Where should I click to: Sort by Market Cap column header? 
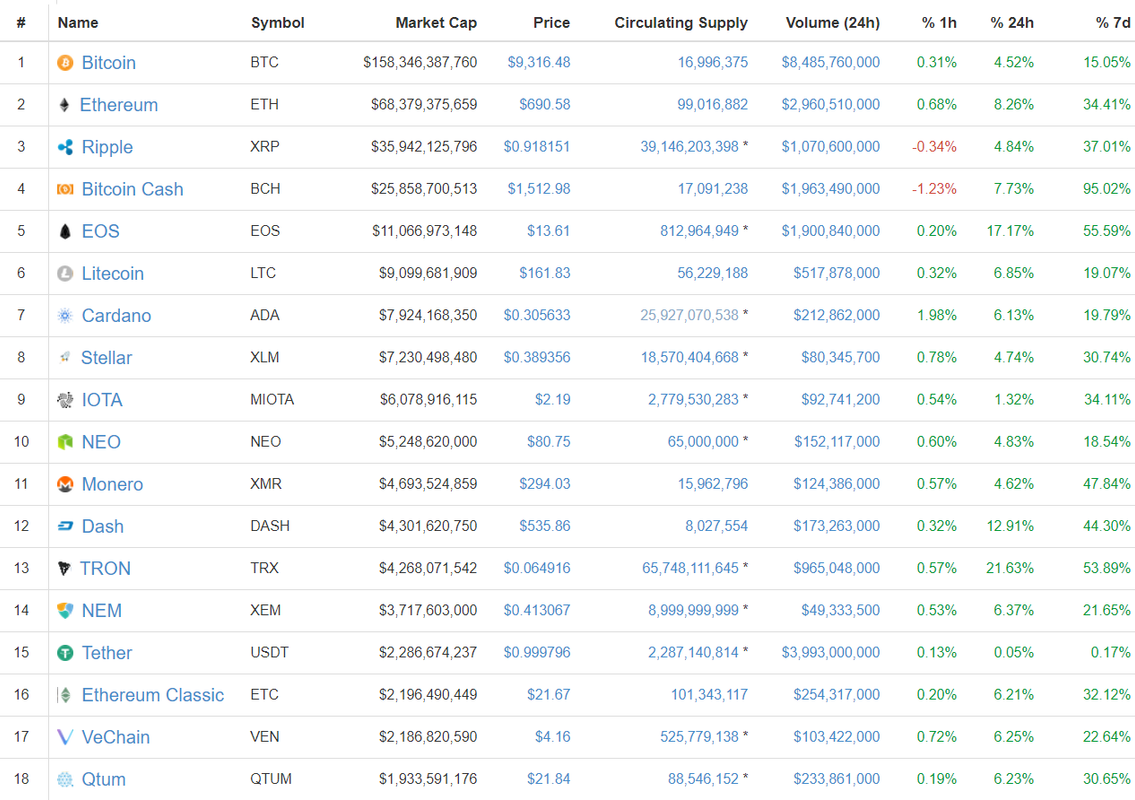[436, 22]
